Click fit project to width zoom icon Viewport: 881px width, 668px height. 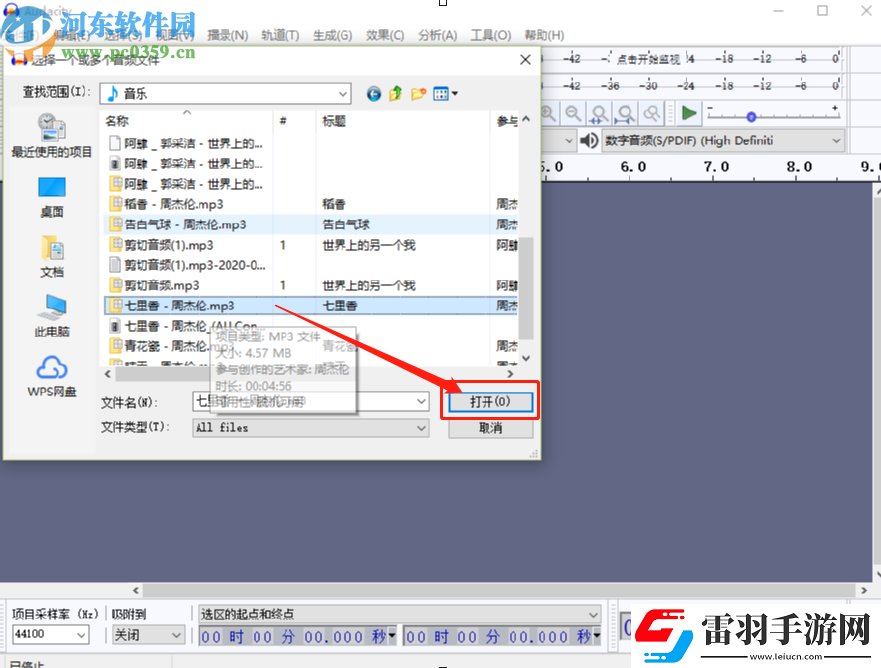pos(625,114)
